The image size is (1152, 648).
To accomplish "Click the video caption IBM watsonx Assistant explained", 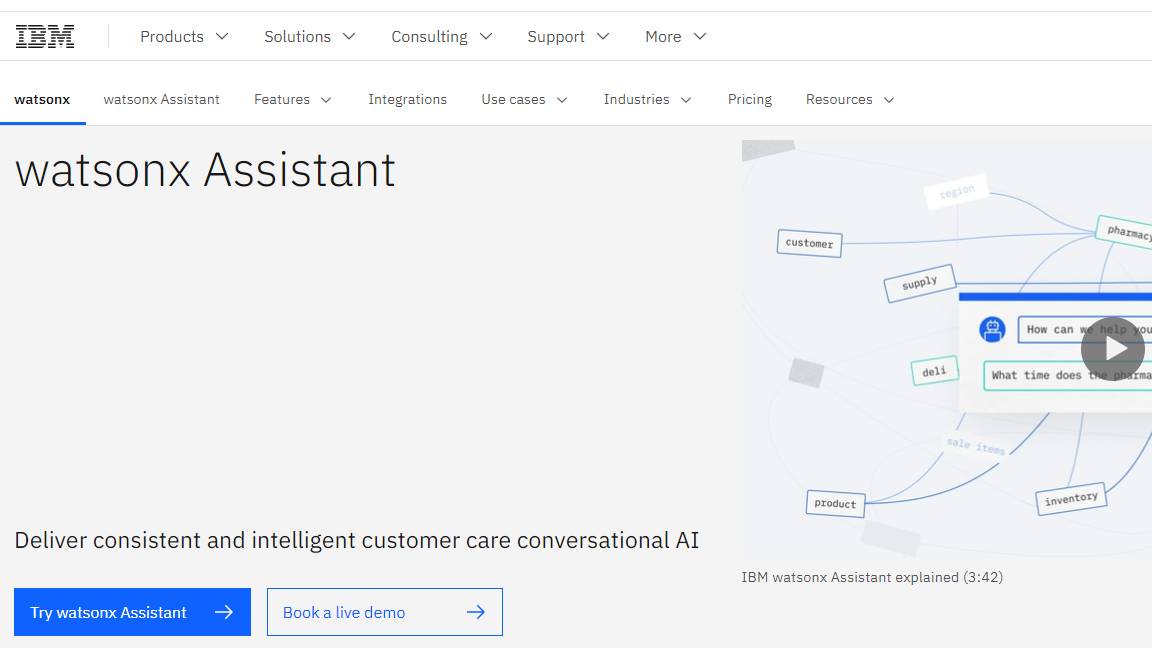I will [872, 577].
